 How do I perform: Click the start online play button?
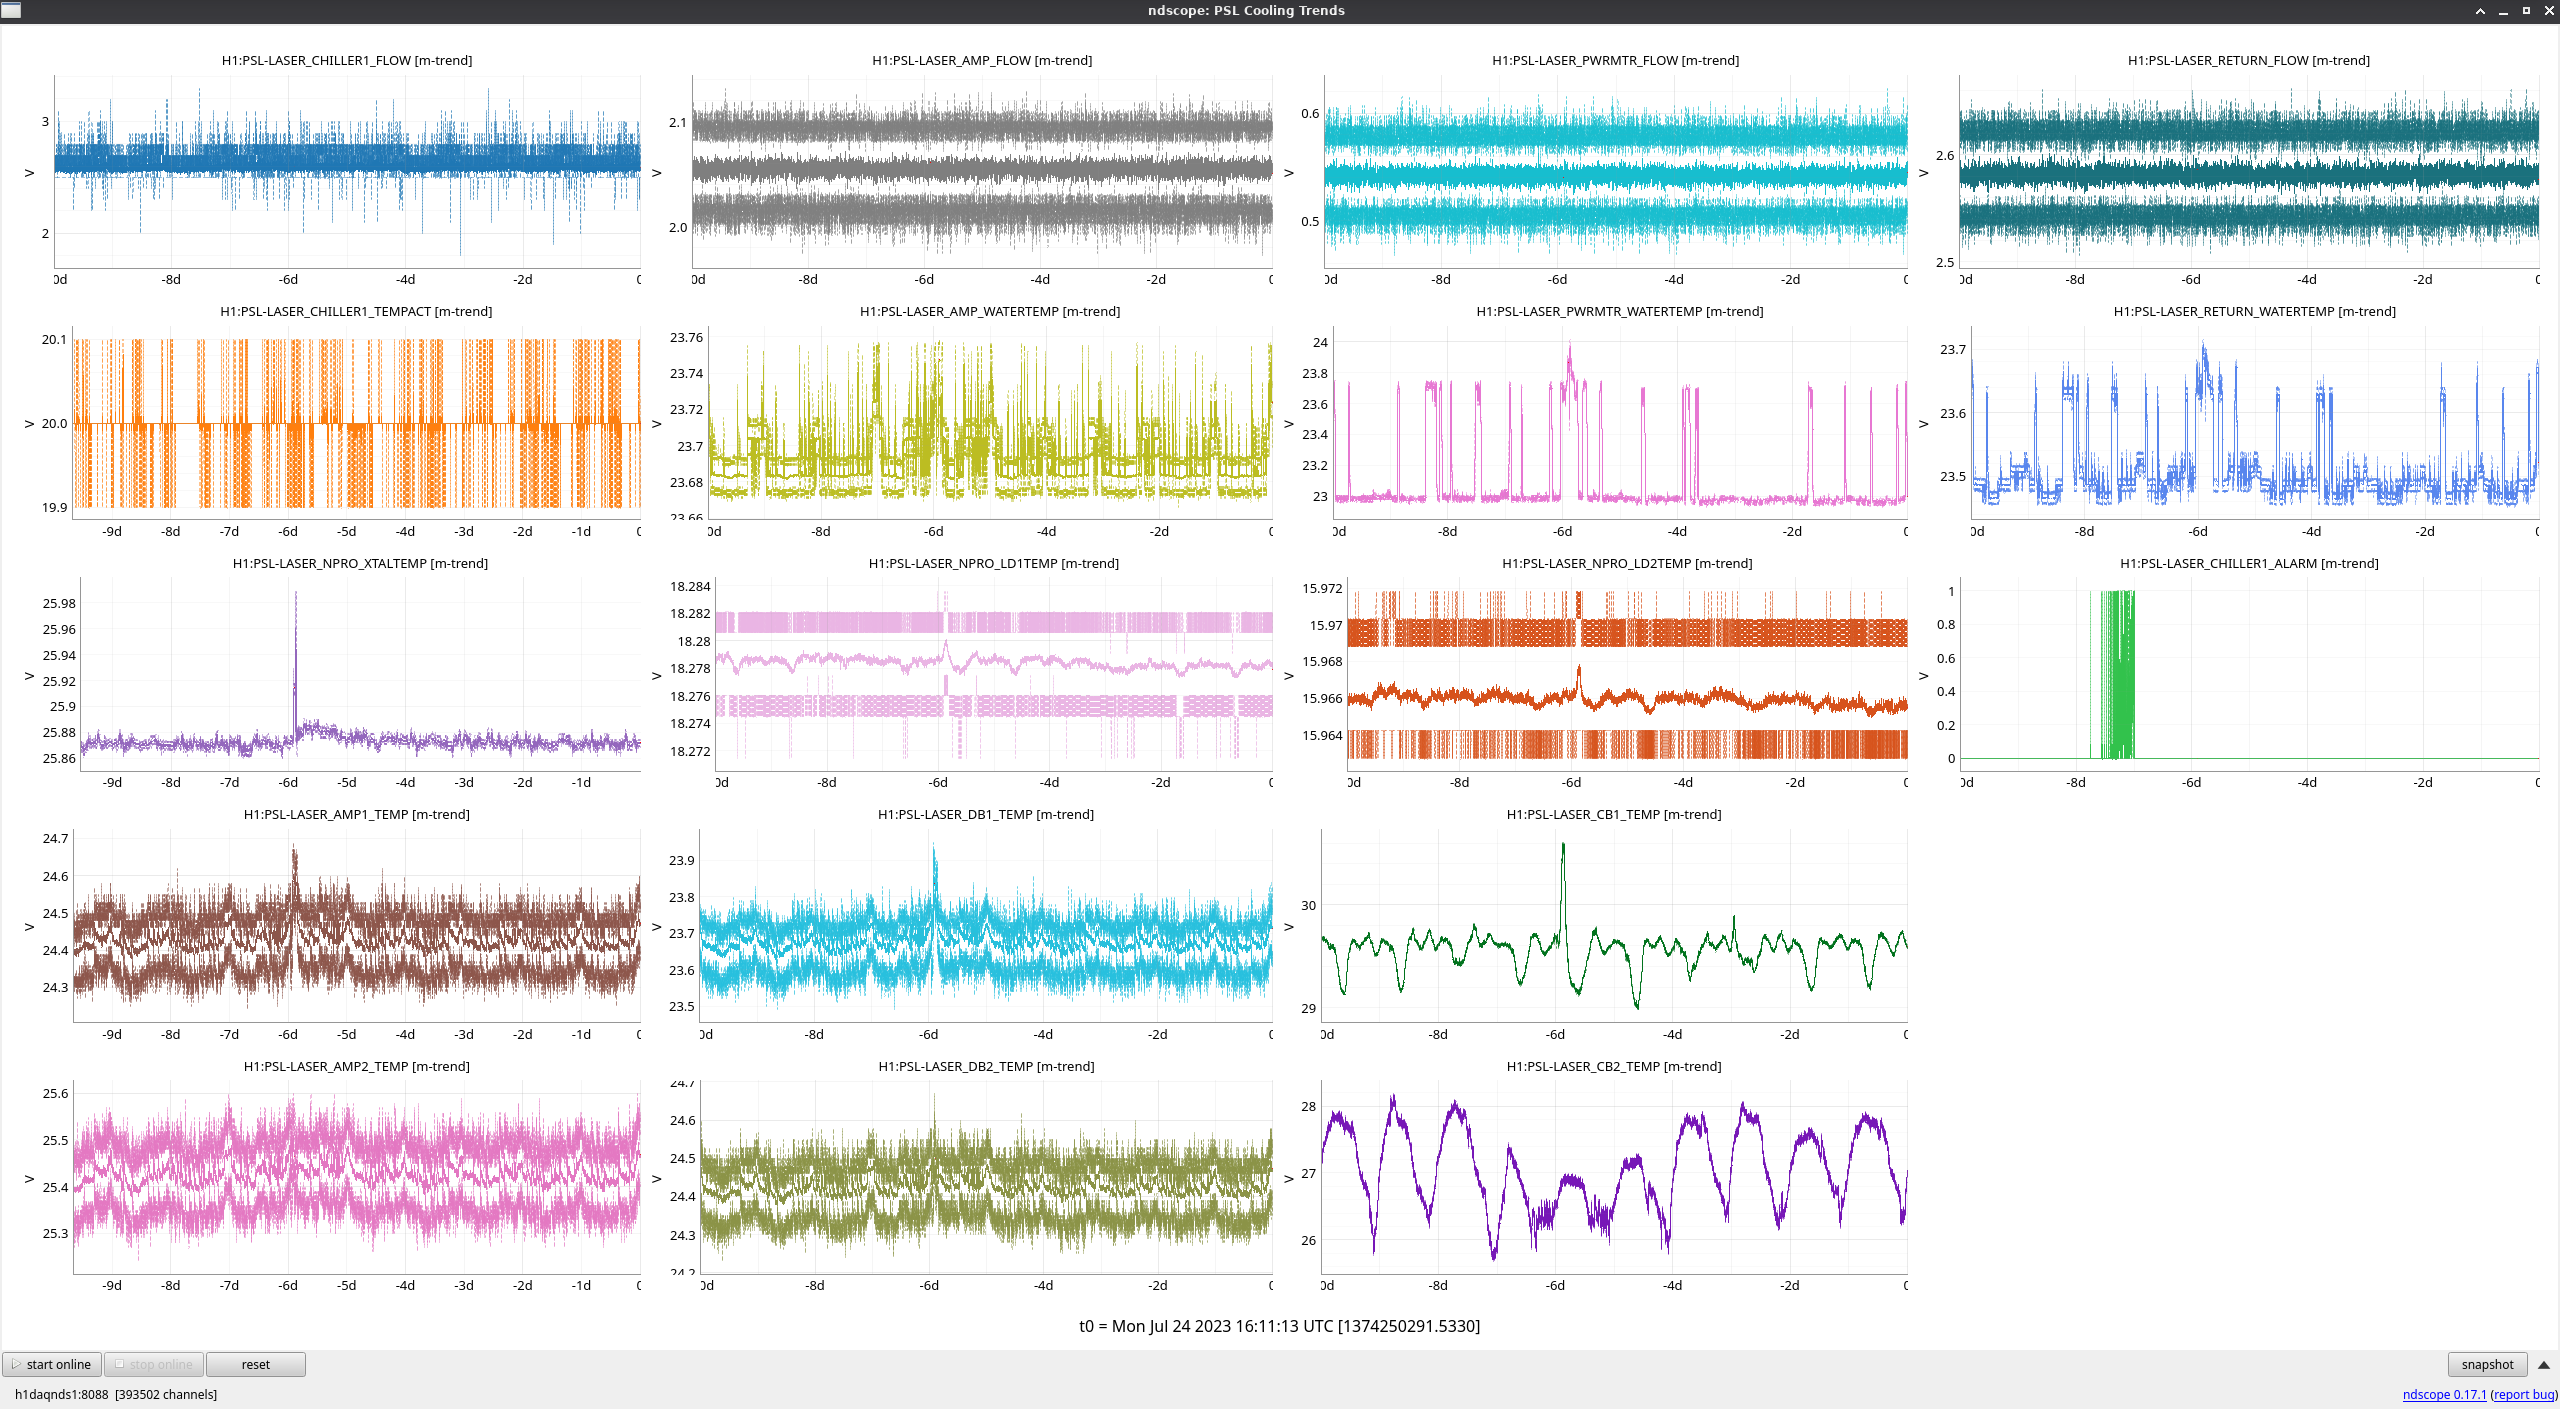(52, 1364)
